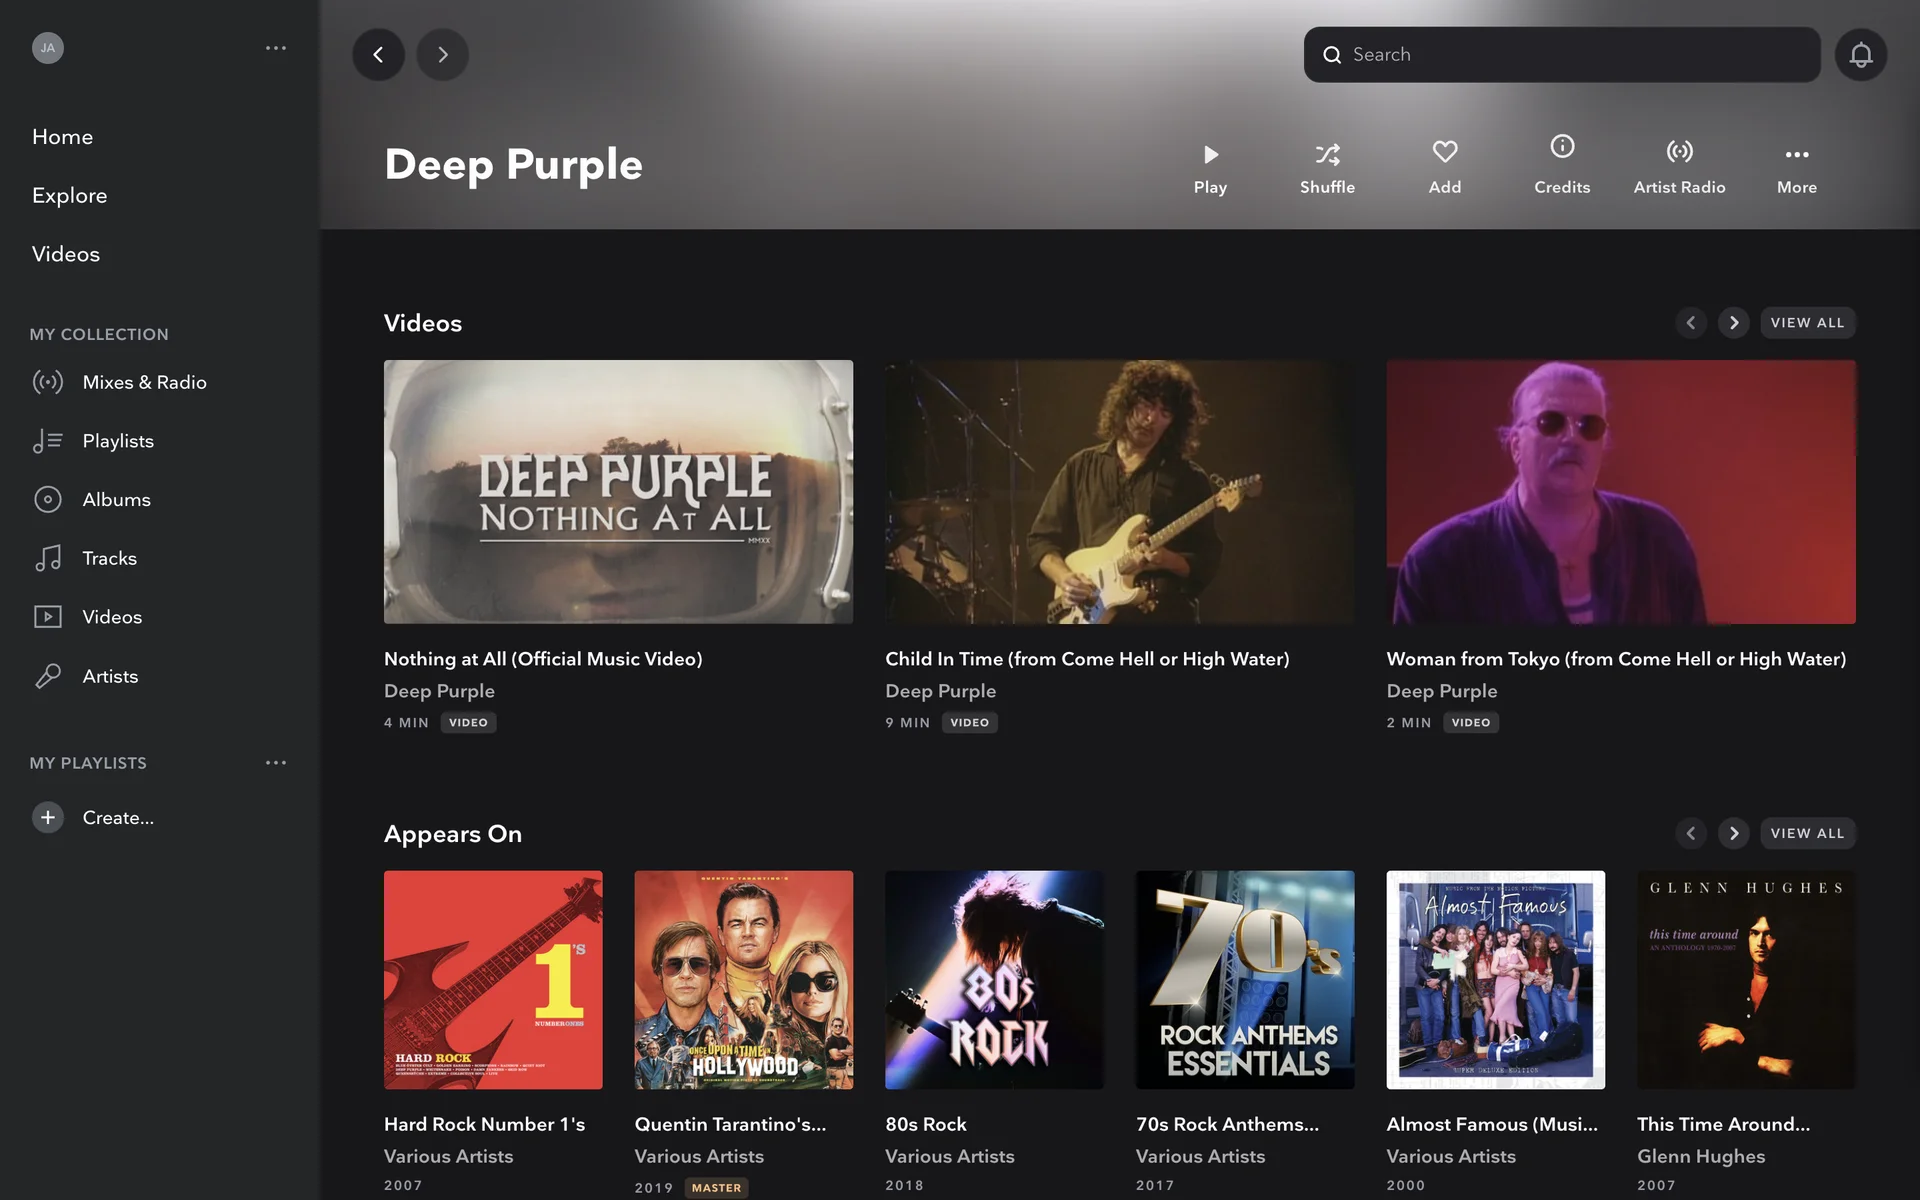This screenshot has height=1200, width=1920.
Task: Go forward with the right arrow button
Action: [x=442, y=55]
